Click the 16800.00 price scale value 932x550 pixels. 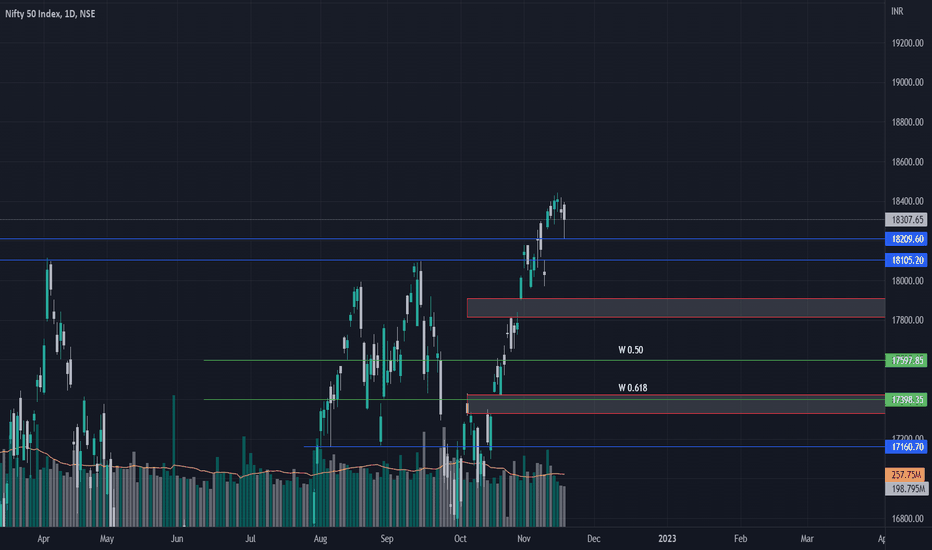[908, 518]
